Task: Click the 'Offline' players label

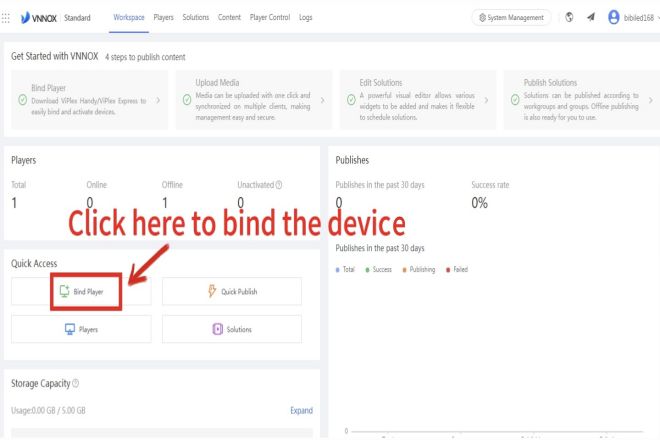Action: pos(172,185)
